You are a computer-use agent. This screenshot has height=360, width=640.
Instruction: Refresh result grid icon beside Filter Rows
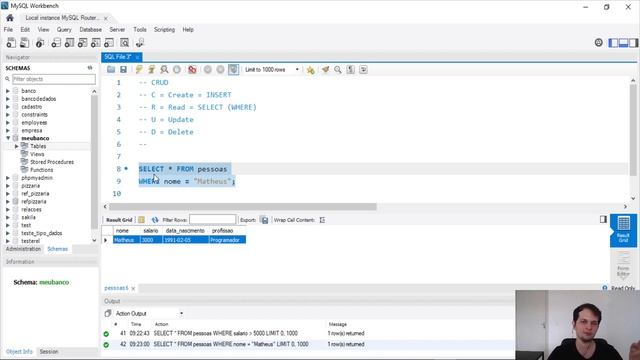(x=155, y=220)
